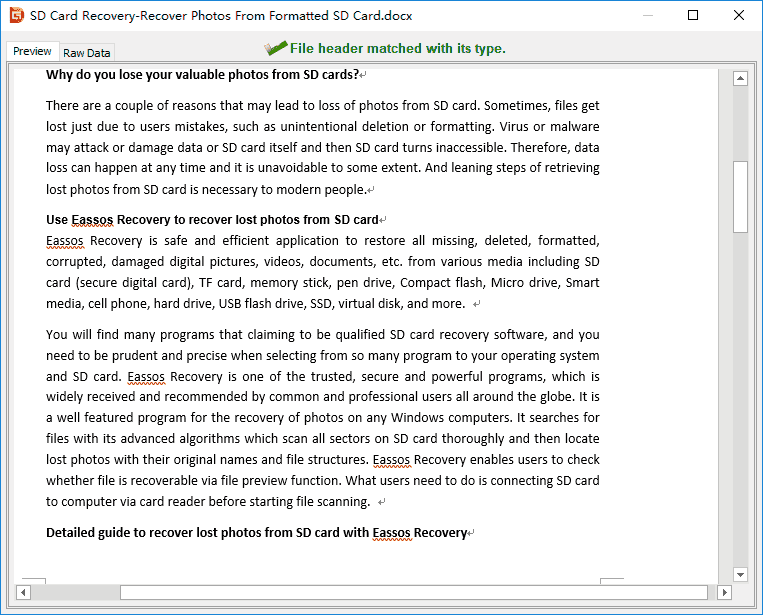
Task: Open the Raw Data tab
Action: pos(87,53)
